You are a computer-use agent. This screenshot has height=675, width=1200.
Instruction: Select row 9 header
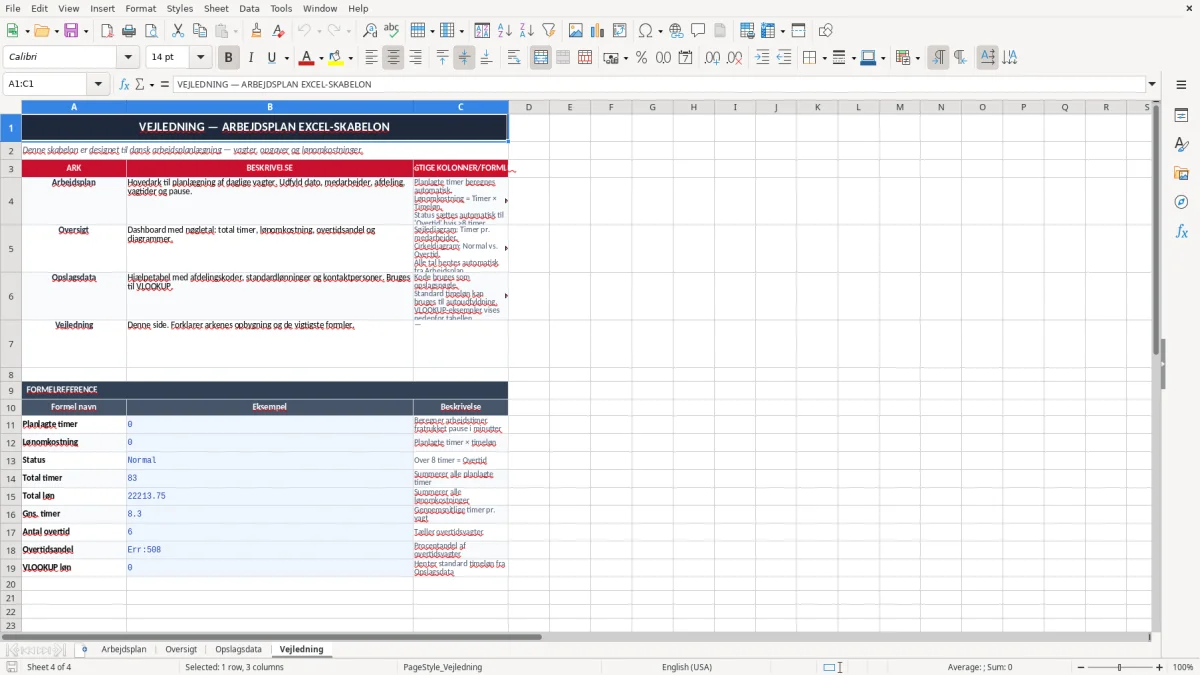[10, 390]
